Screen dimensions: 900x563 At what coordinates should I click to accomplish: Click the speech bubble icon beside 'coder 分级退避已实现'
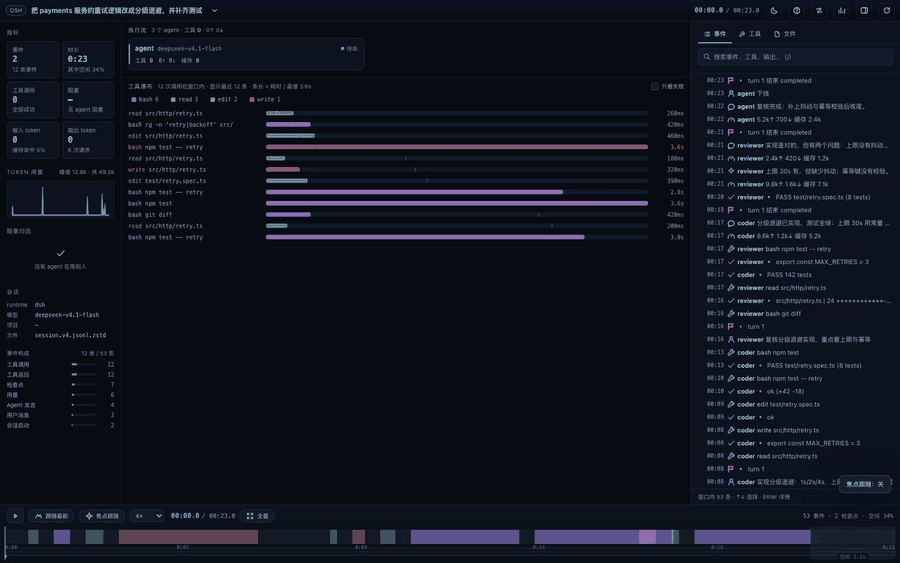tap(731, 223)
